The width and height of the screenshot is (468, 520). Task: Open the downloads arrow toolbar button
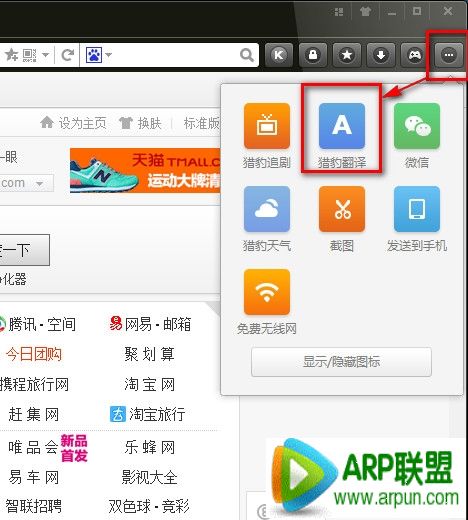pyautogui.click(x=381, y=55)
